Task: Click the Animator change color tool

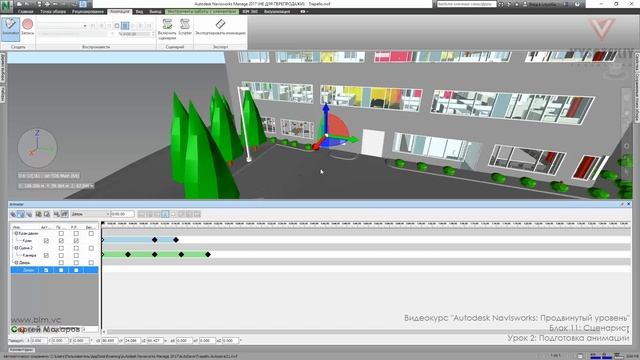Action: click(x=38, y=214)
